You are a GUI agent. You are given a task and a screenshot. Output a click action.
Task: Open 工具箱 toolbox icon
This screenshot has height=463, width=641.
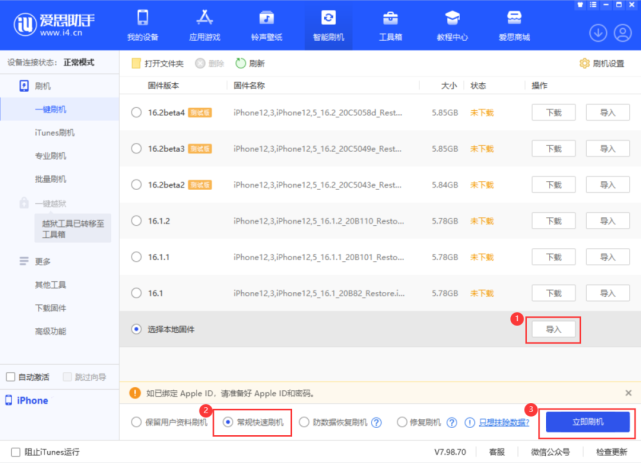pyautogui.click(x=390, y=18)
